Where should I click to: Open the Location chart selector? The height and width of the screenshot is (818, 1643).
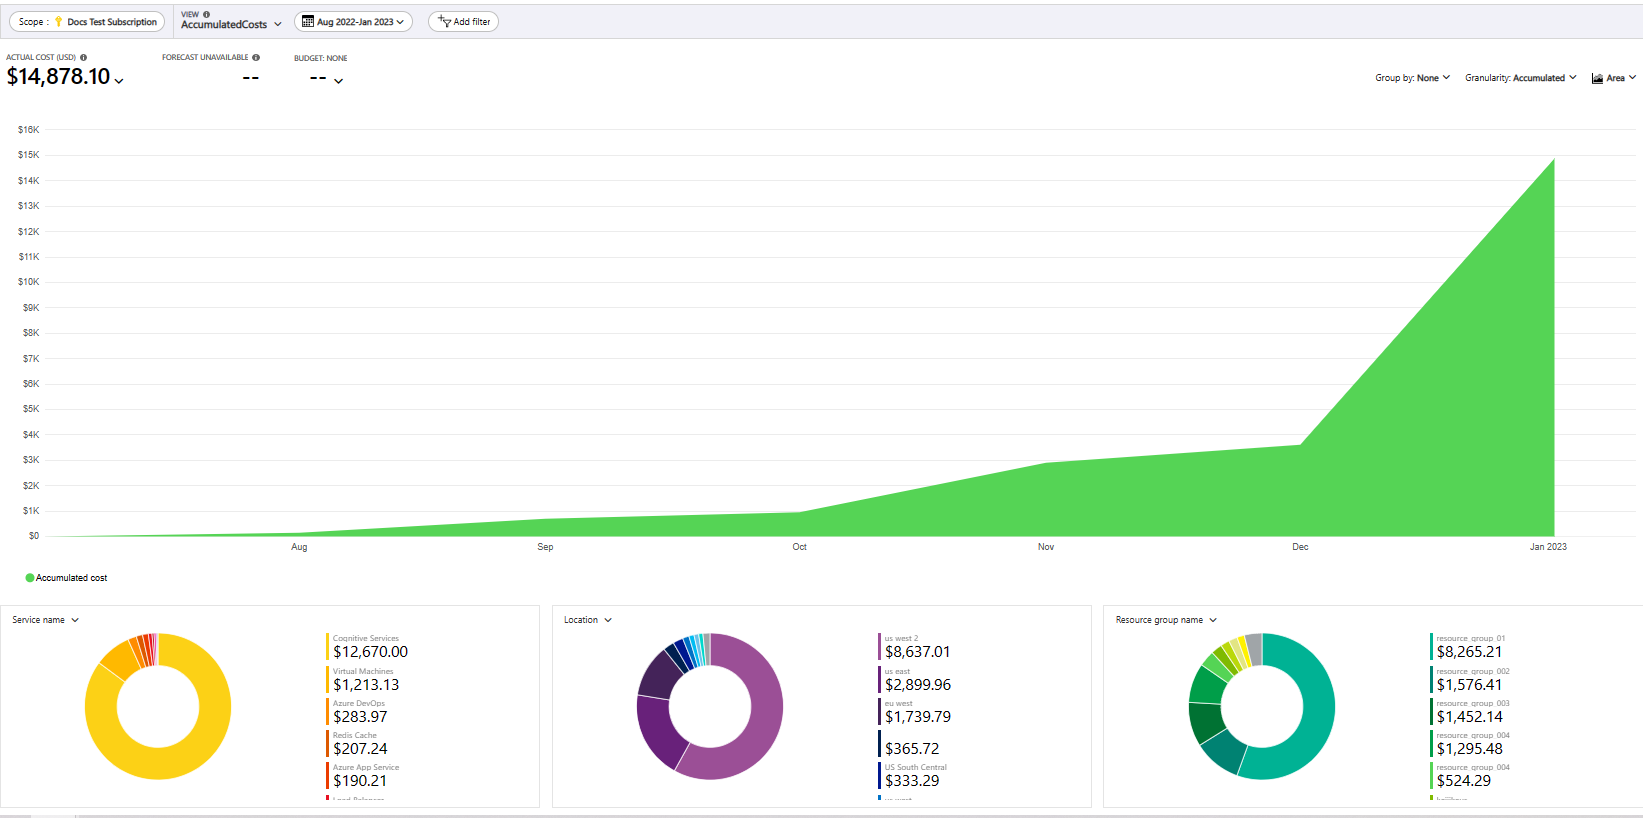click(587, 620)
